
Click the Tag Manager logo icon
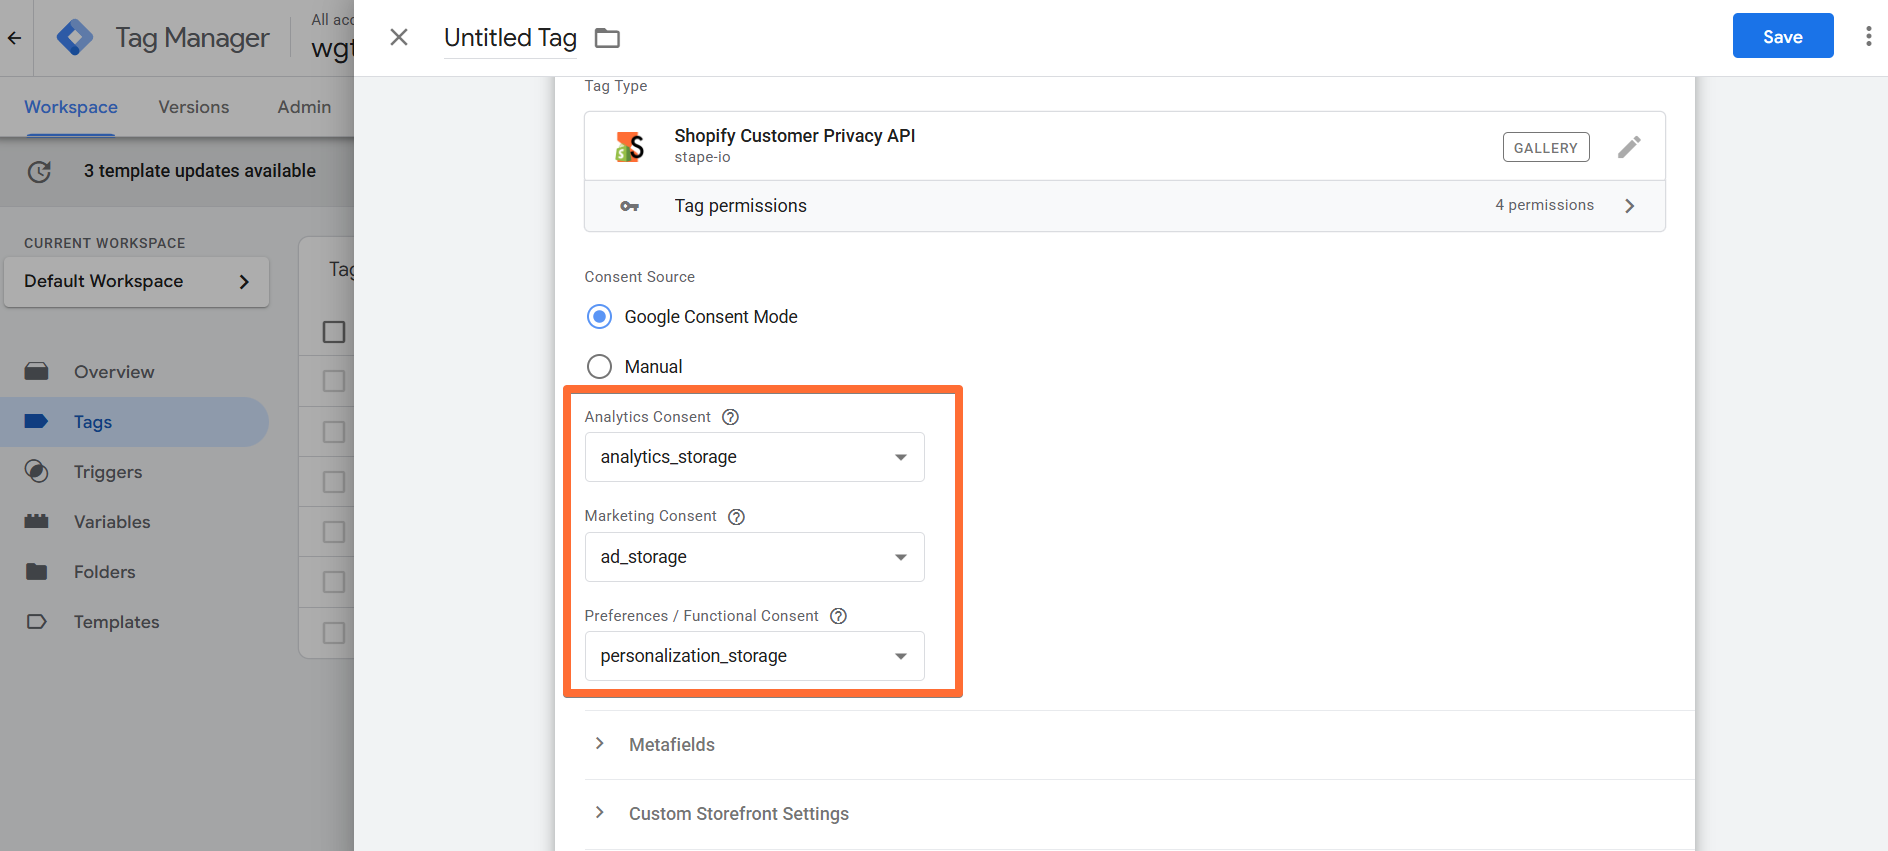[75, 38]
